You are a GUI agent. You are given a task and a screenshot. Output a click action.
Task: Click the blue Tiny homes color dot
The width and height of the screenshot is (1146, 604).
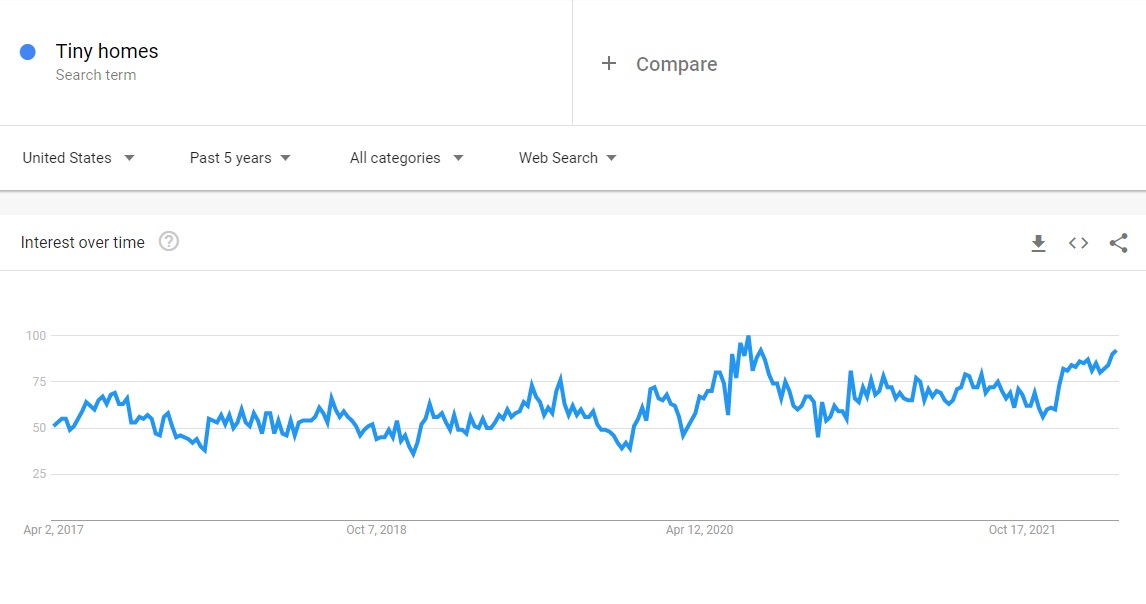tap(28, 52)
